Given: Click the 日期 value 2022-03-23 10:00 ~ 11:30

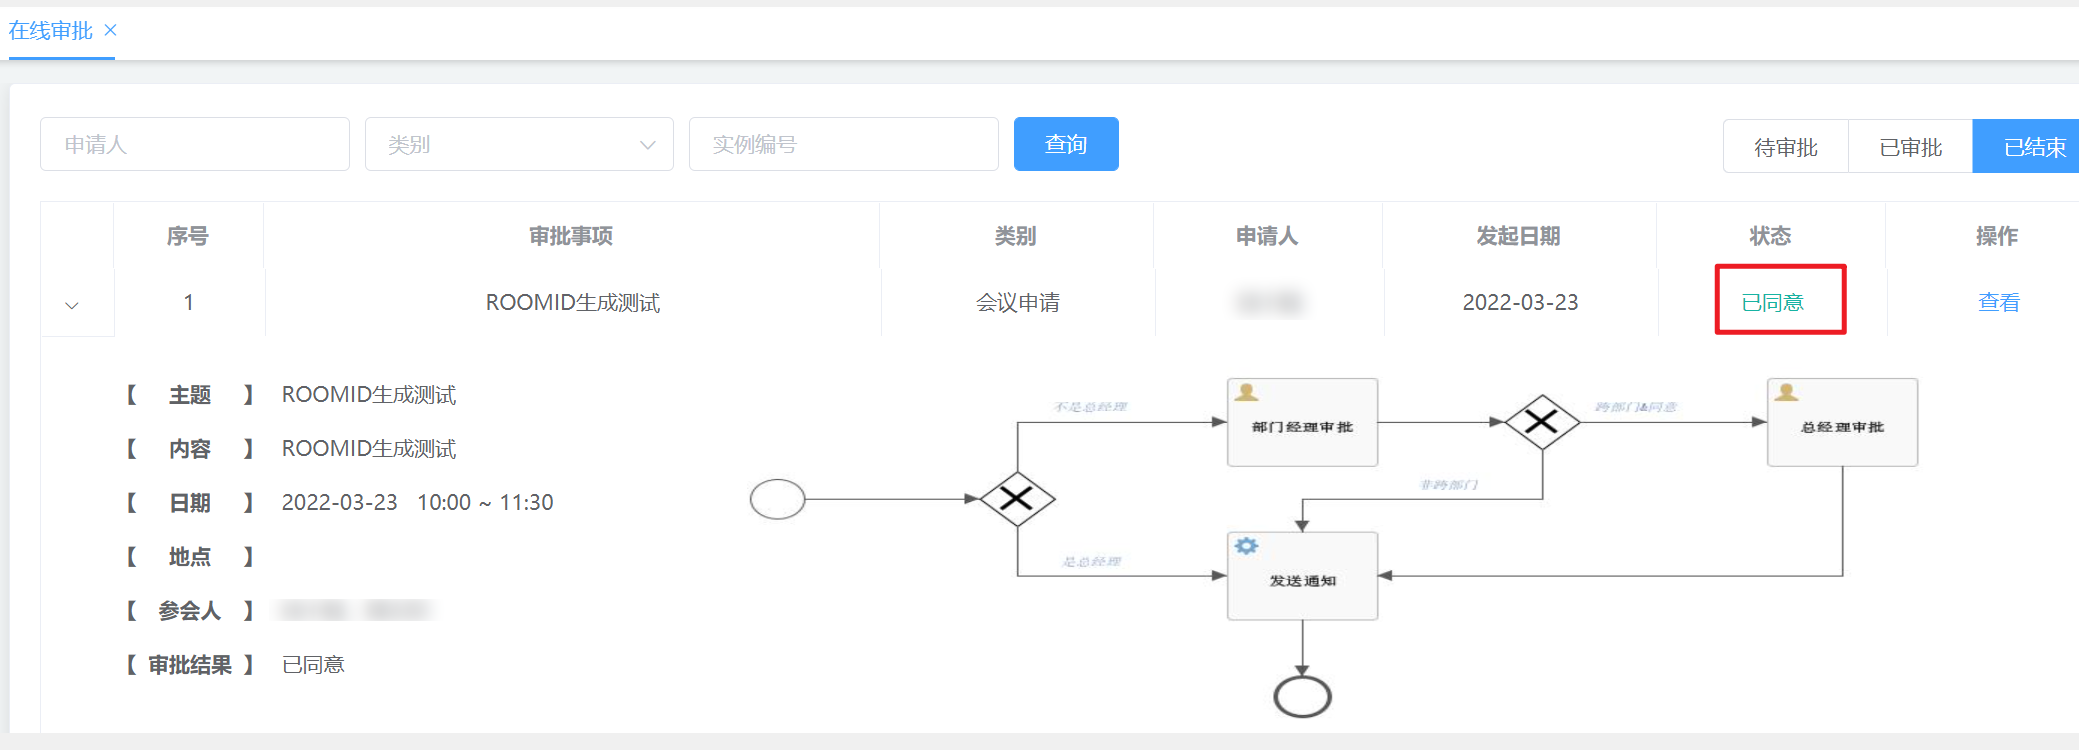Looking at the screenshot, I should (417, 502).
